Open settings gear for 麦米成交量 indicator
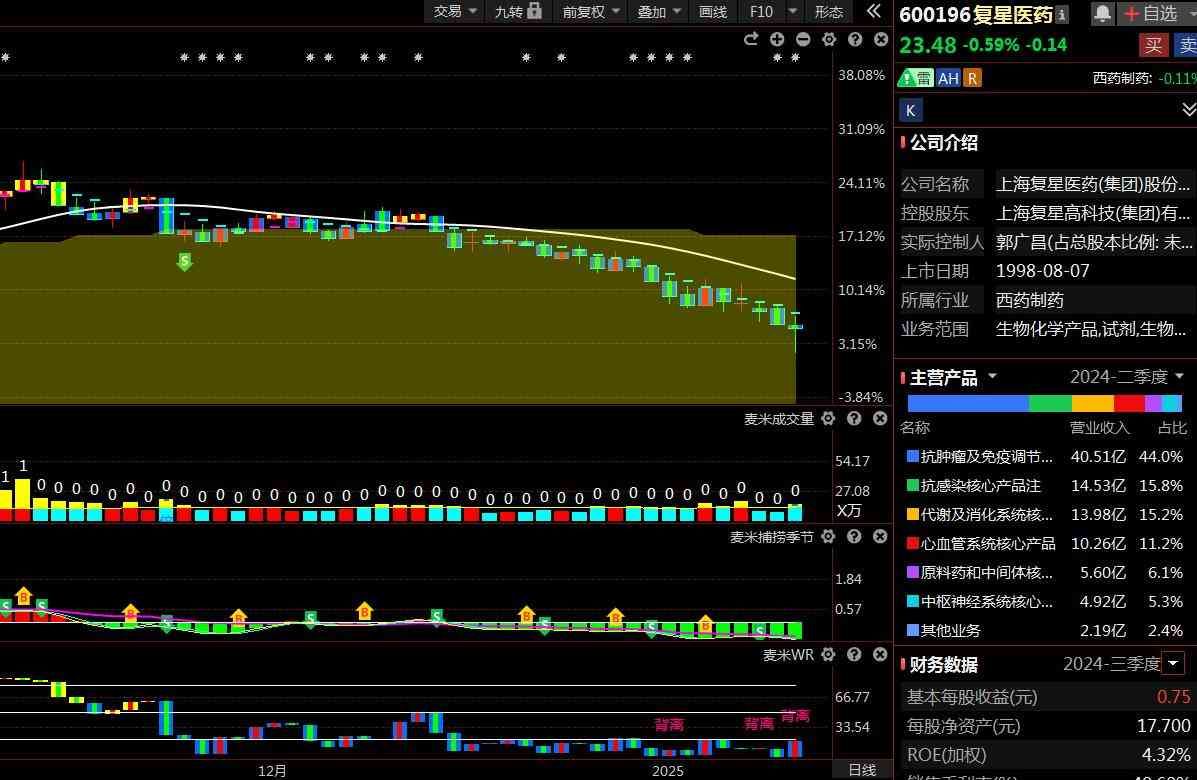Image resolution: width=1197 pixels, height=780 pixels. [828, 419]
